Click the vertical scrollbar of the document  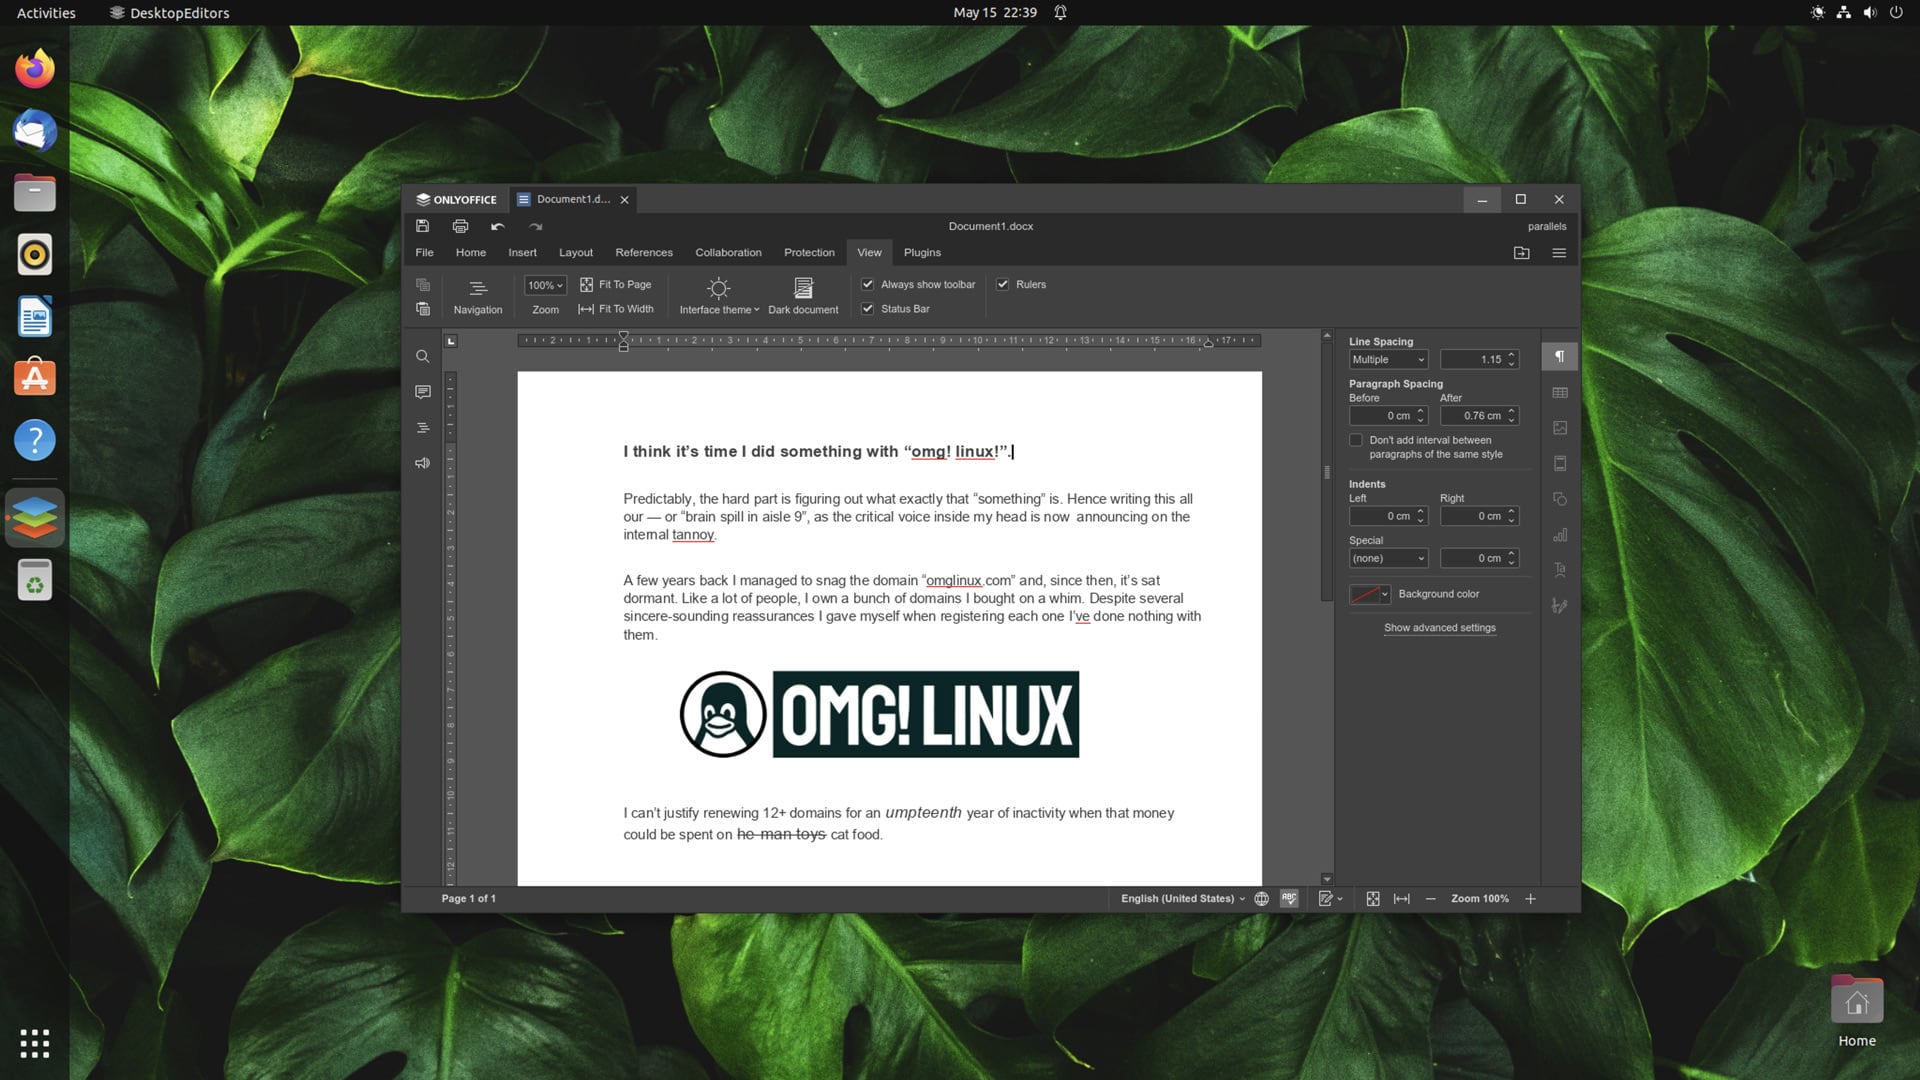click(1327, 471)
